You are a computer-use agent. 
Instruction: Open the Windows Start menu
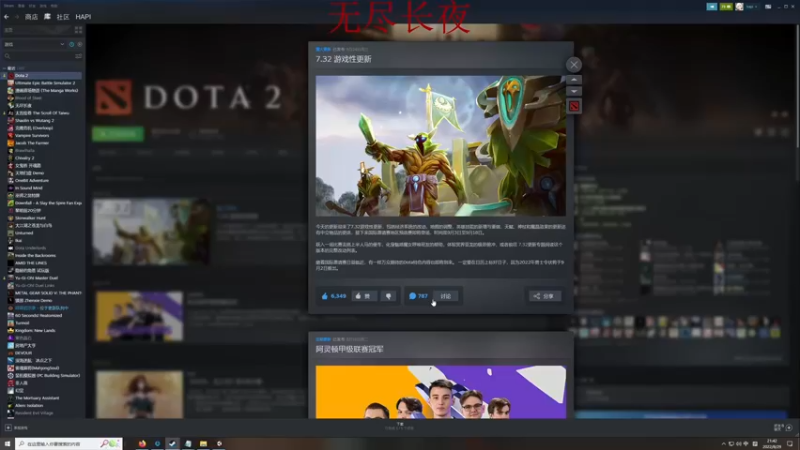coord(7,444)
